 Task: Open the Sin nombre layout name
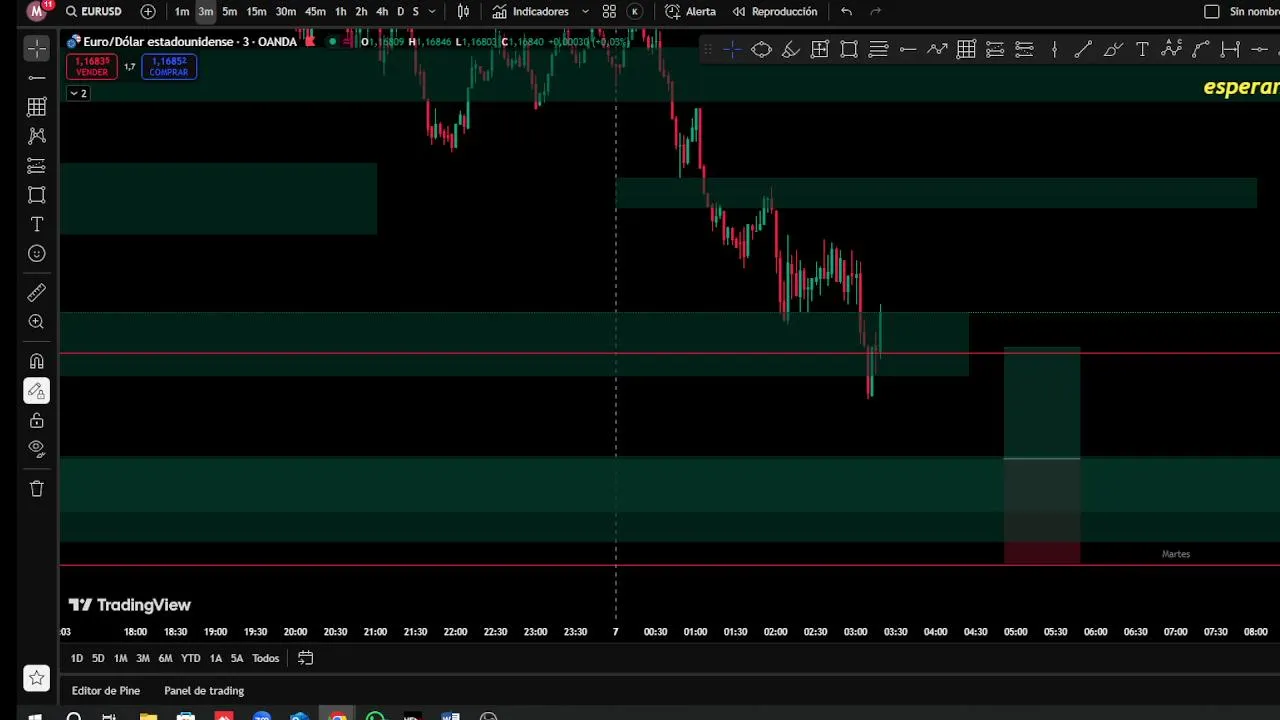point(1254,12)
